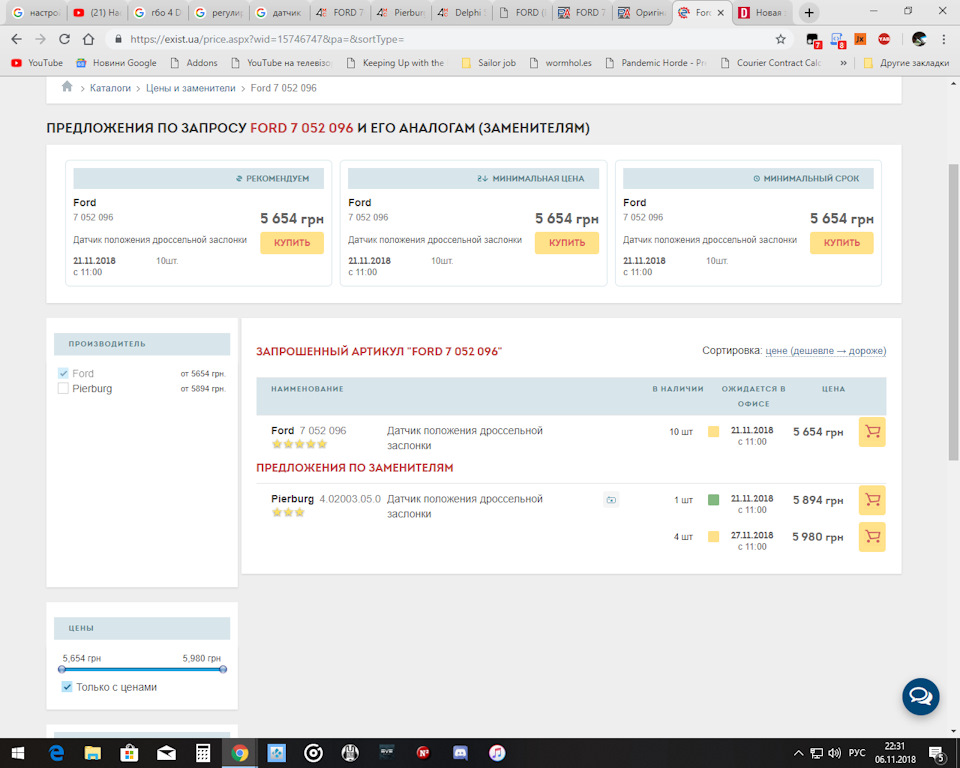Open the "wormhol.es" bookmark
Image resolution: width=960 pixels, height=768 pixels.
[561, 63]
